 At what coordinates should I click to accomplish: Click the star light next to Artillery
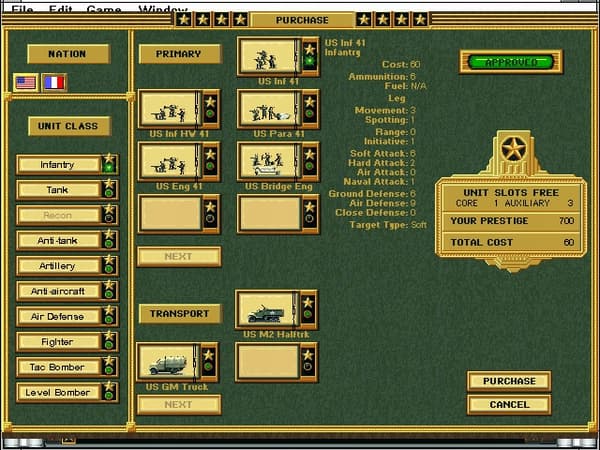point(109,265)
